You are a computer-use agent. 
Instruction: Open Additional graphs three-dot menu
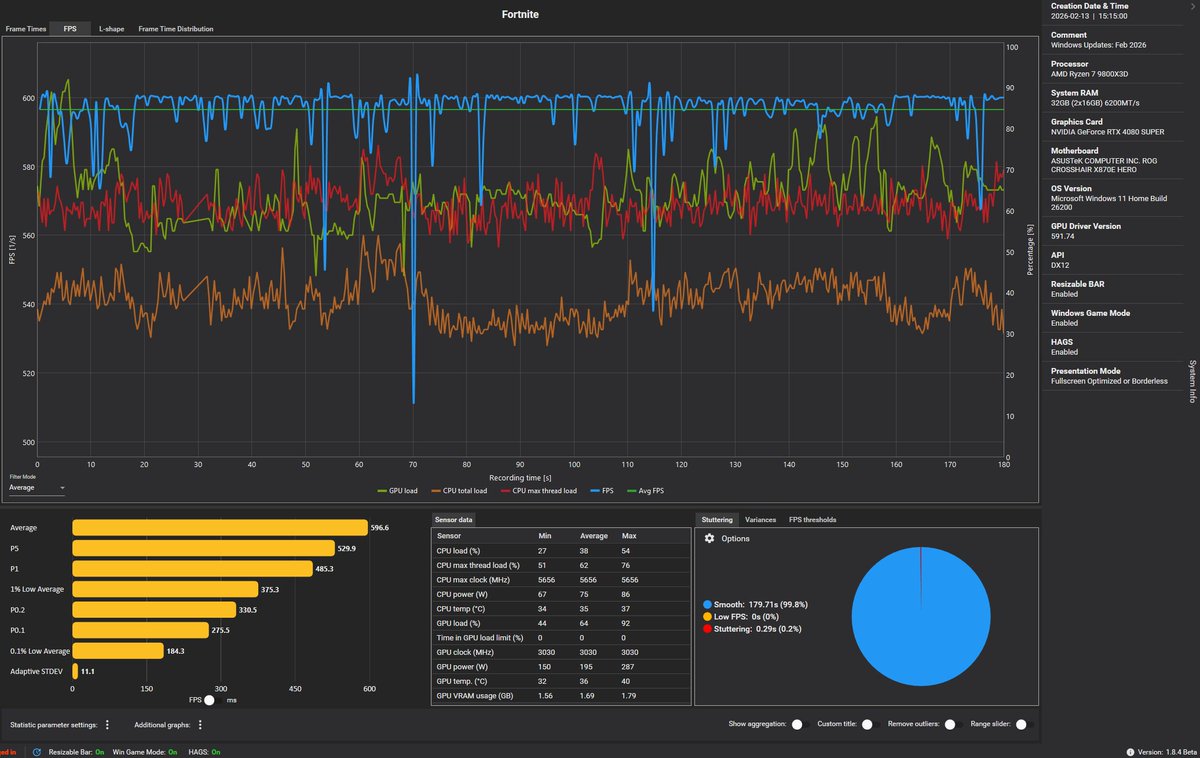[200, 725]
